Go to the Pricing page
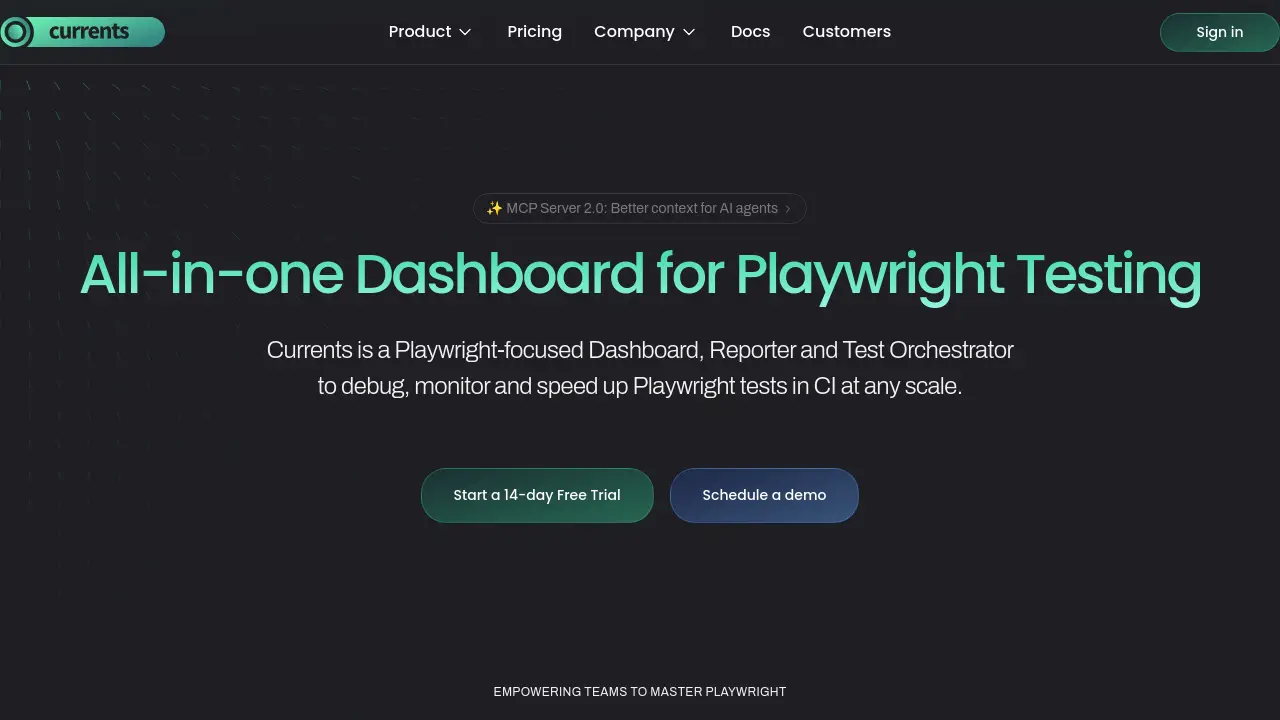 [534, 32]
